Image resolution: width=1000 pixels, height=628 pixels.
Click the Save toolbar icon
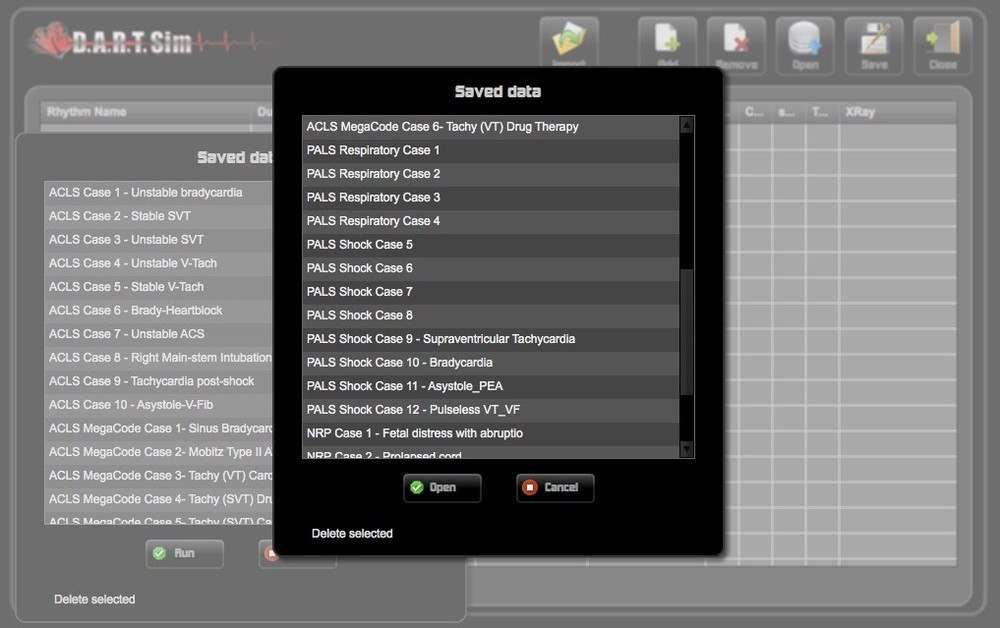pos(874,46)
